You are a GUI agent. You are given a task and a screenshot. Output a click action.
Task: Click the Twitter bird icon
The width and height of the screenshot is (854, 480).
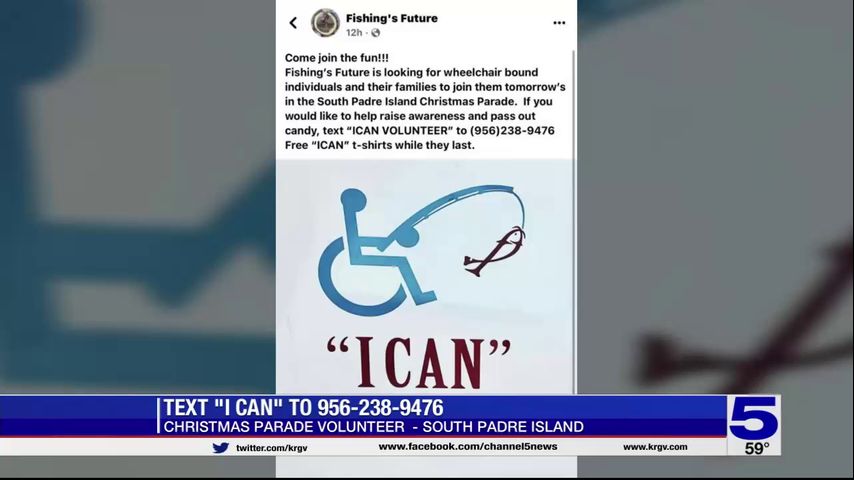tap(221, 448)
